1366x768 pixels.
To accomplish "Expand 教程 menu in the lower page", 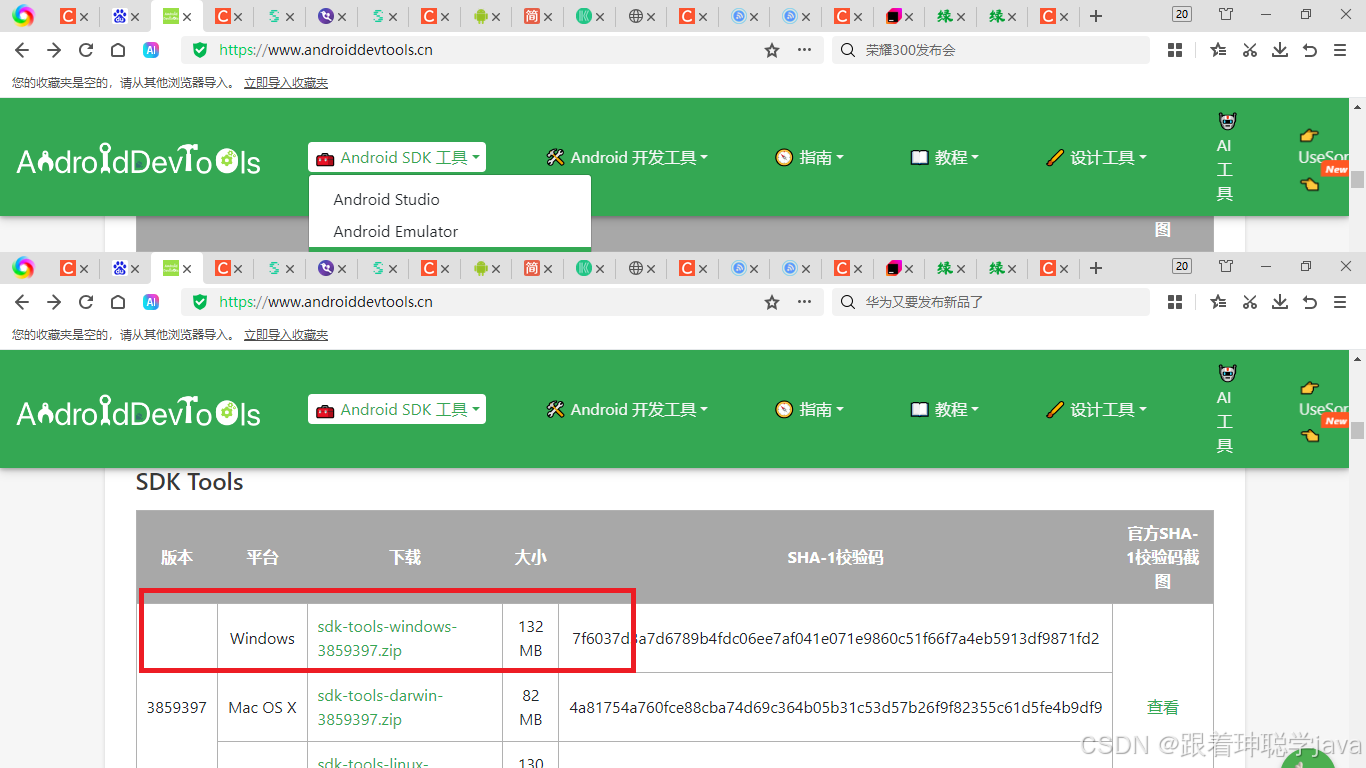I will pos(944,409).
